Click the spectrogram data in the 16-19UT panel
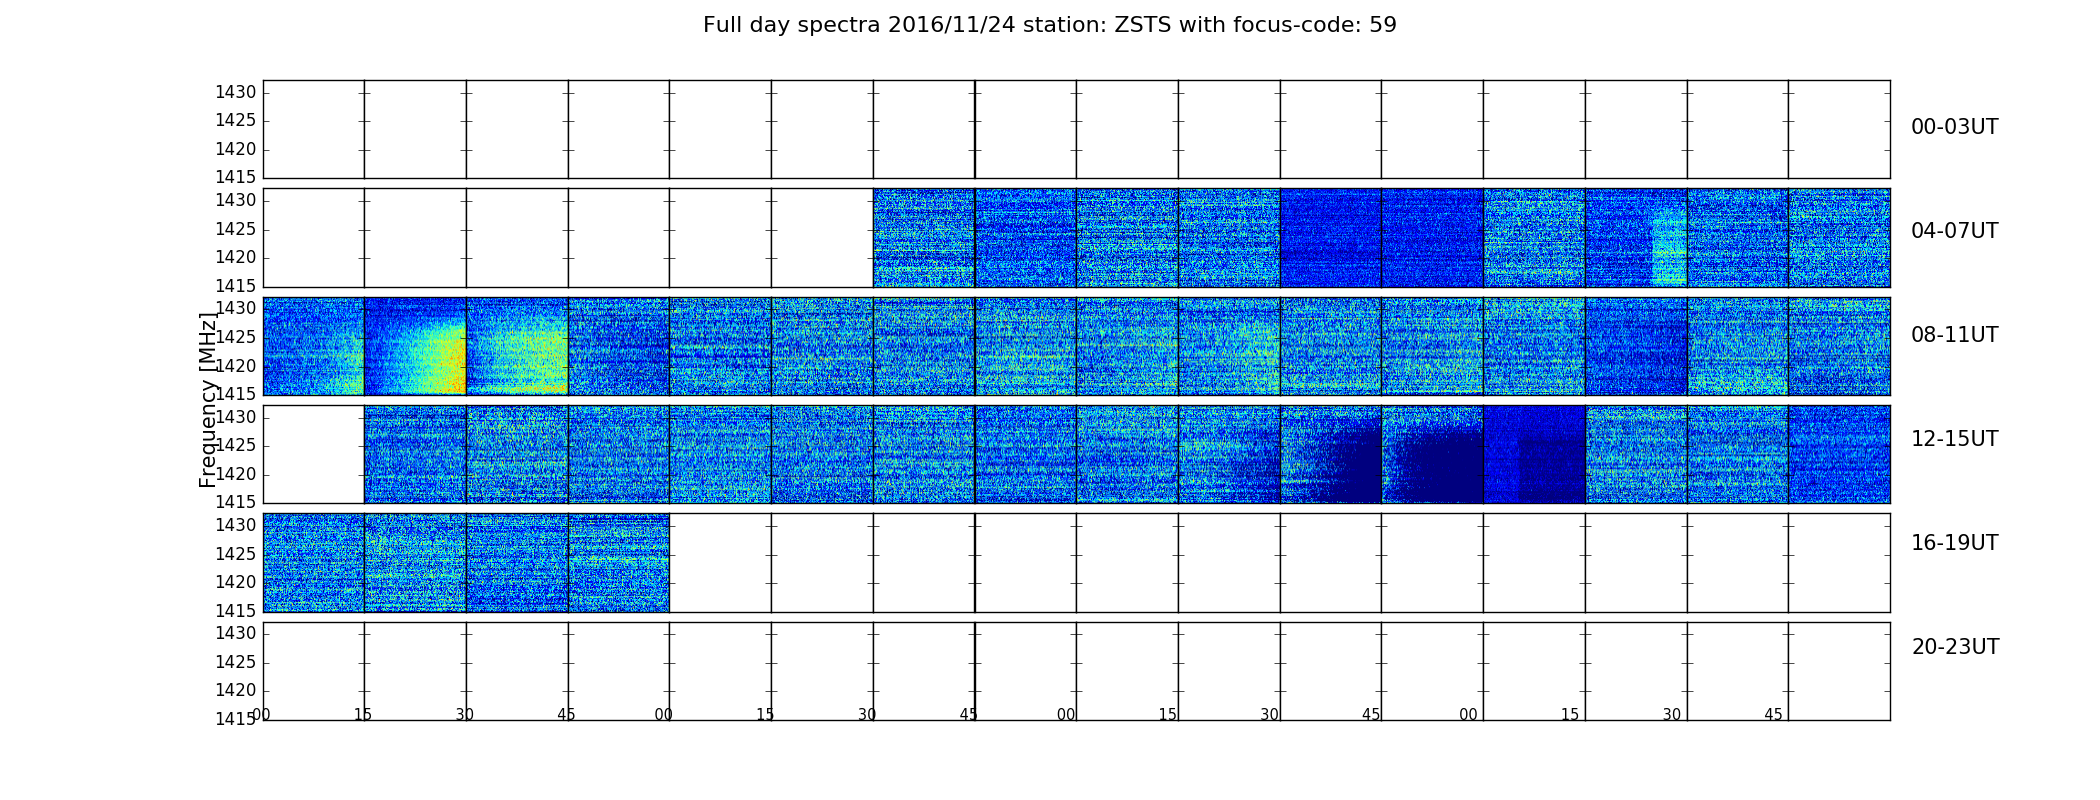 click(x=466, y=562)
